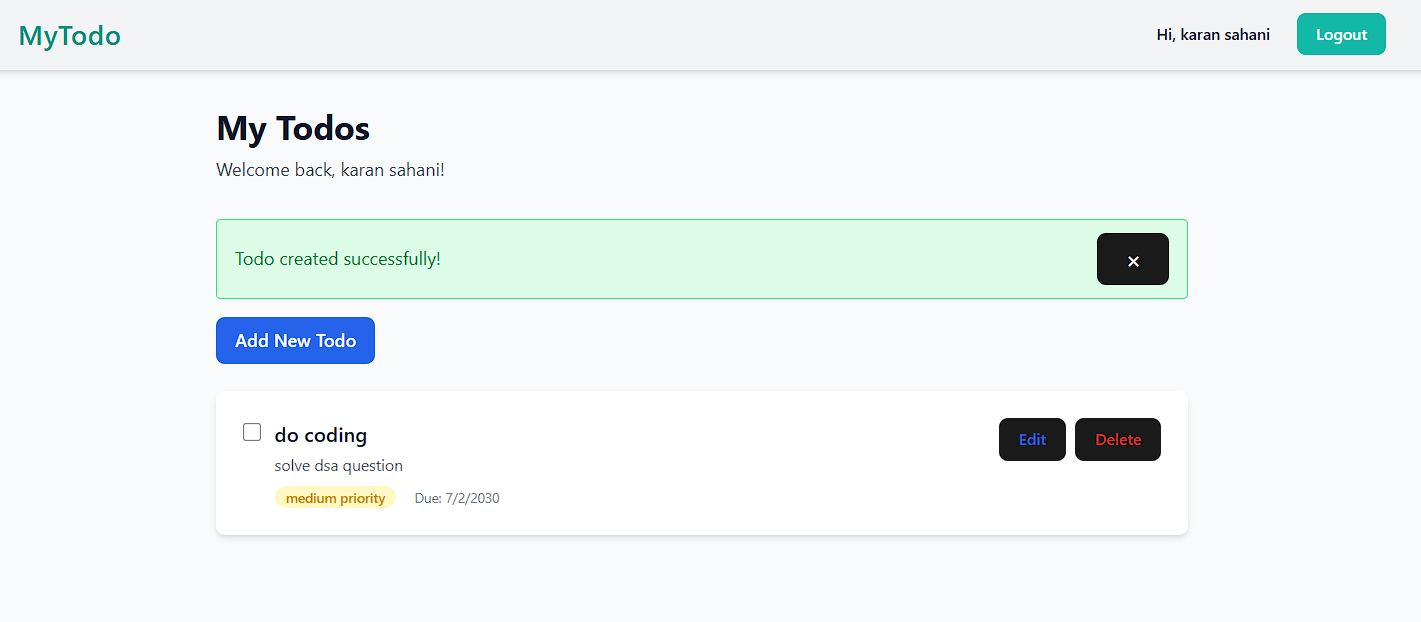Click the Todo created successfully message
The image size is (1421, 622).
coord(335,258)
